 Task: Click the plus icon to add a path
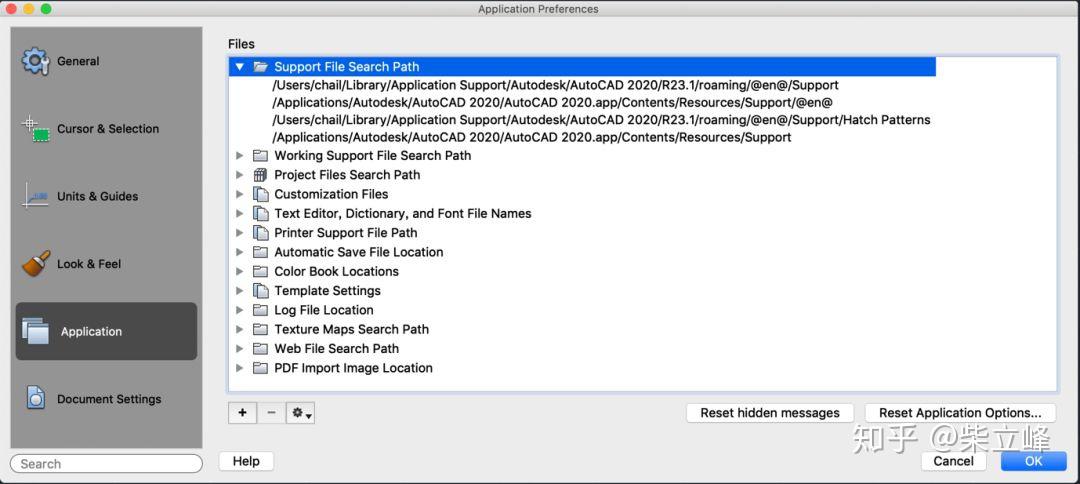242,412
